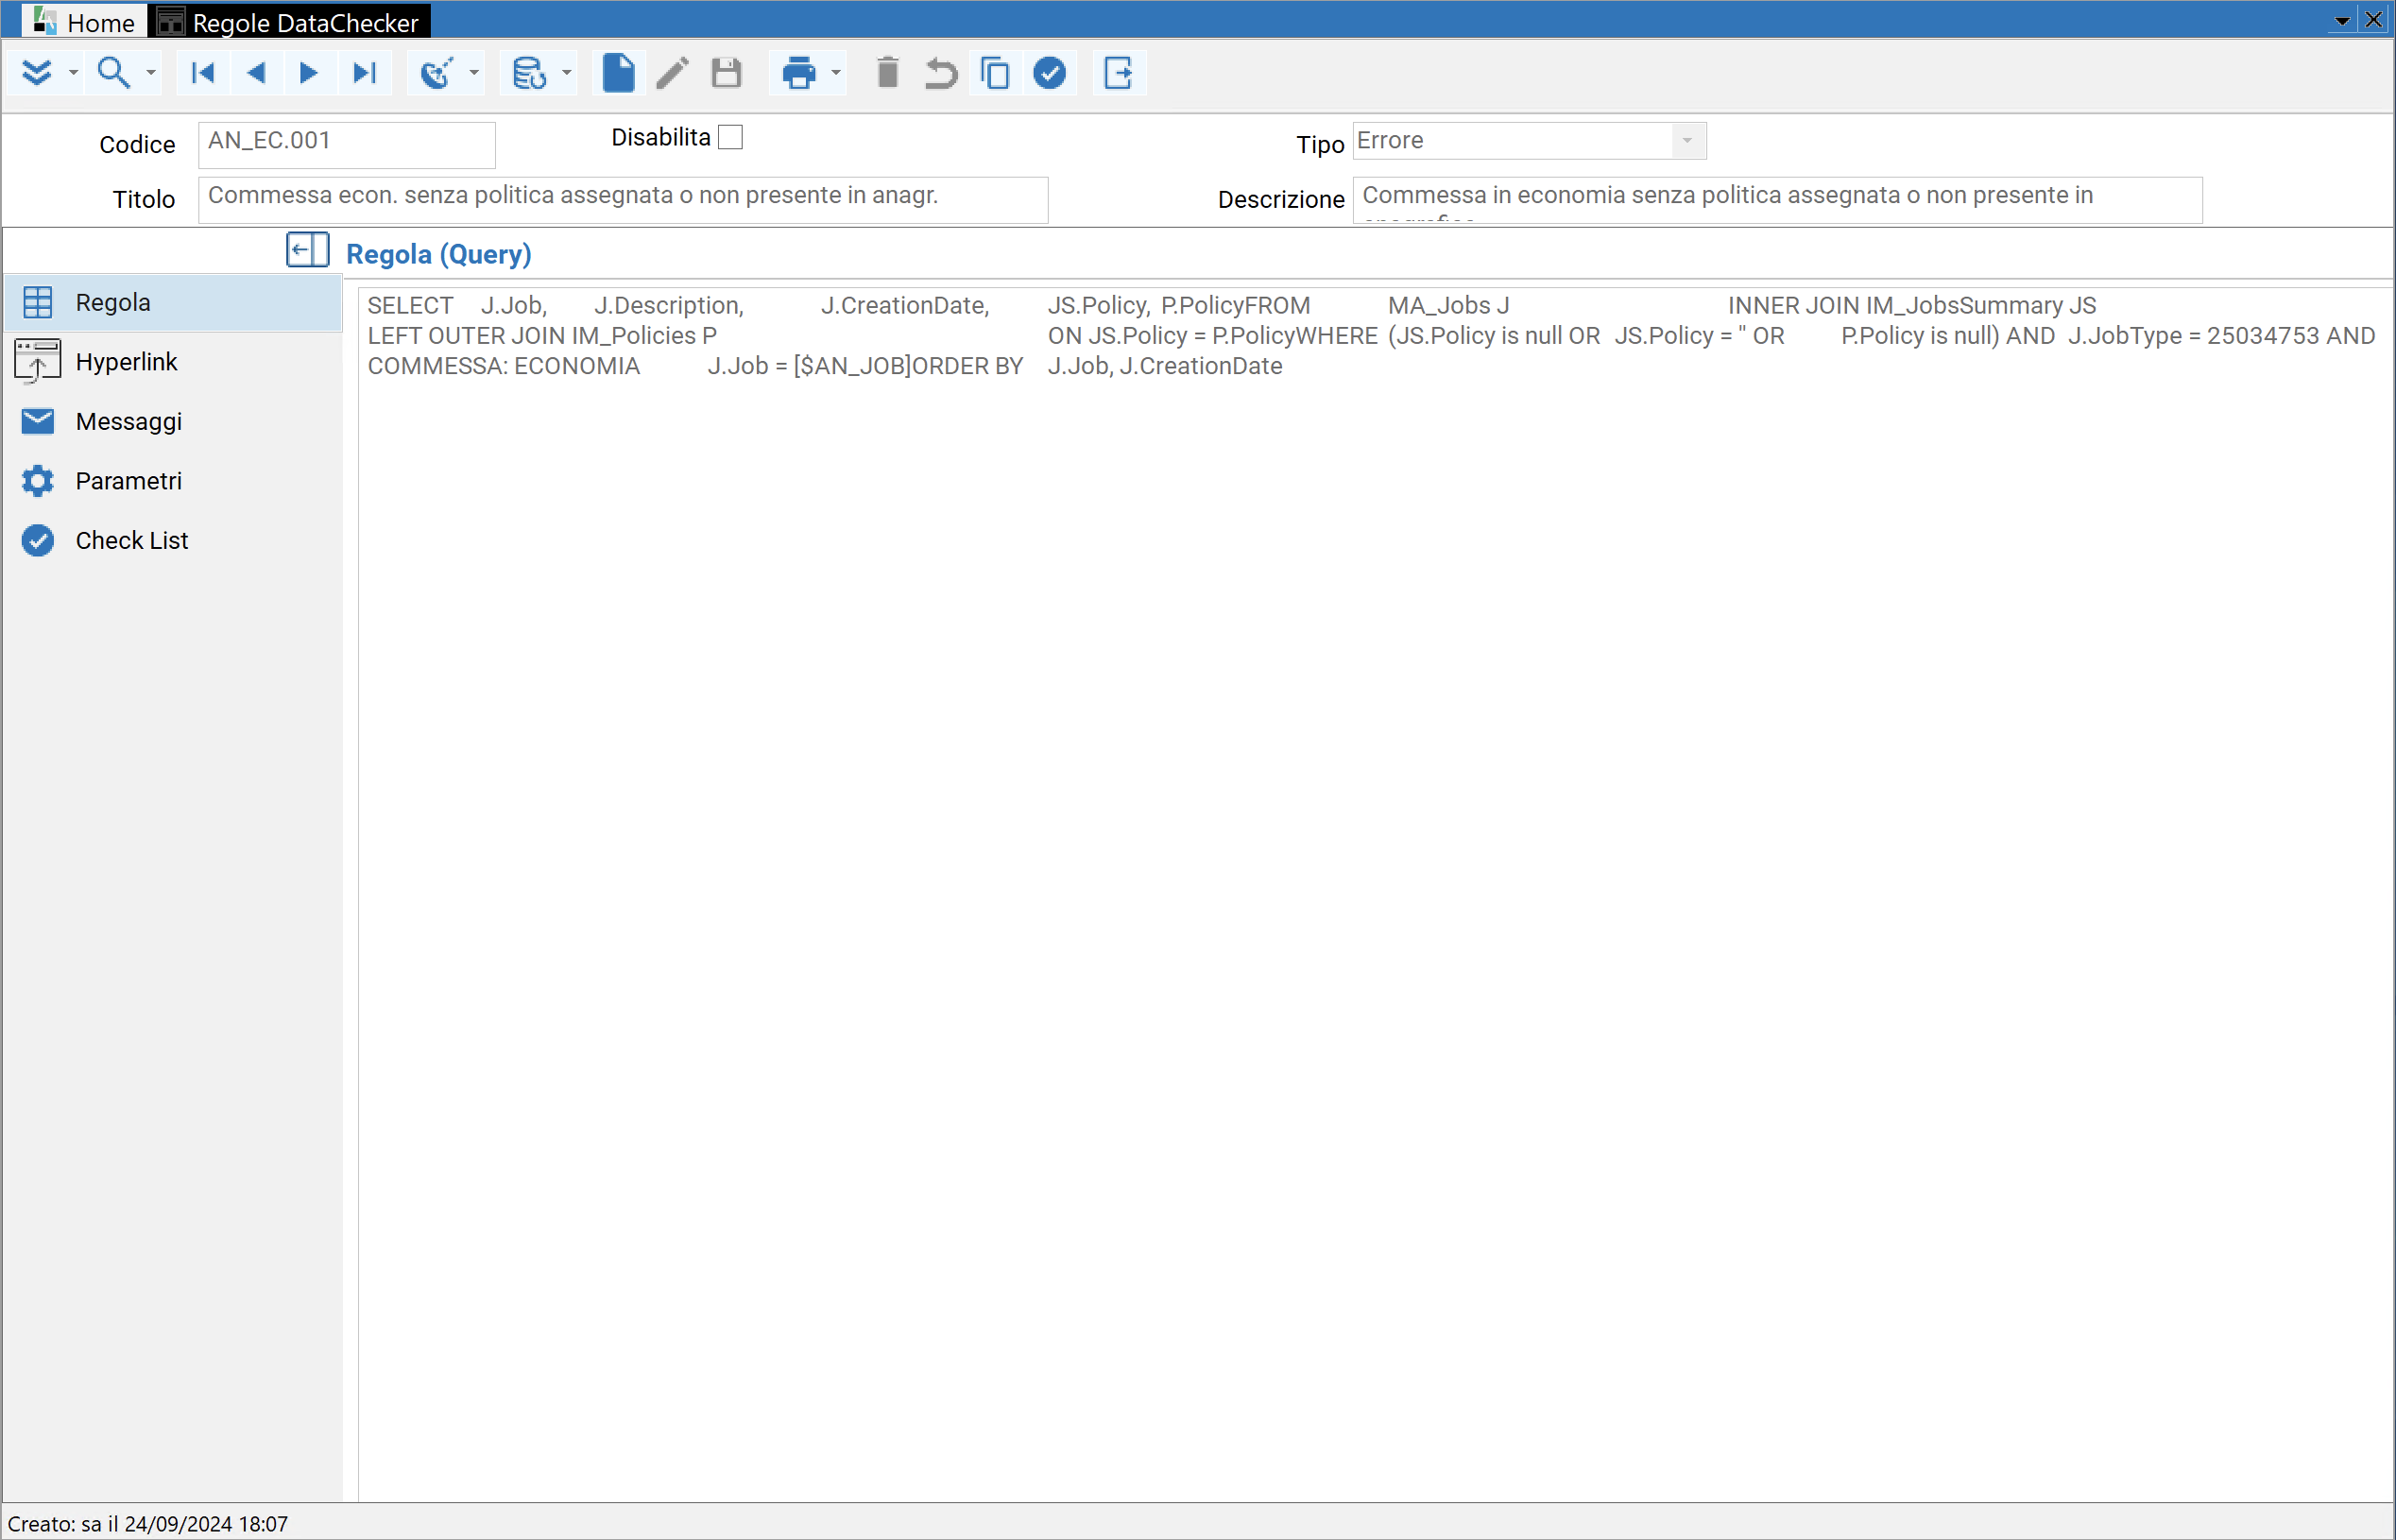Viewport: 2396px width, 1540px height.
Task: Switch to the Home tab
Action: coord(84,22)
